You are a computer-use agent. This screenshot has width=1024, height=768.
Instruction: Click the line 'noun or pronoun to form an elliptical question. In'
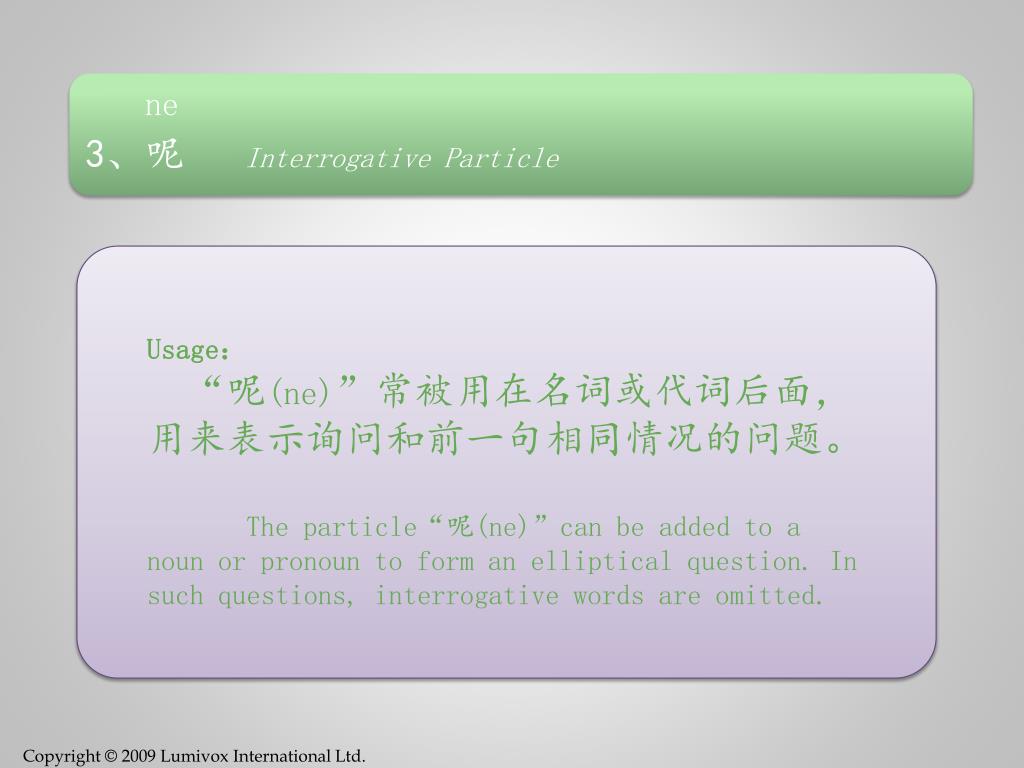[502, 562]
